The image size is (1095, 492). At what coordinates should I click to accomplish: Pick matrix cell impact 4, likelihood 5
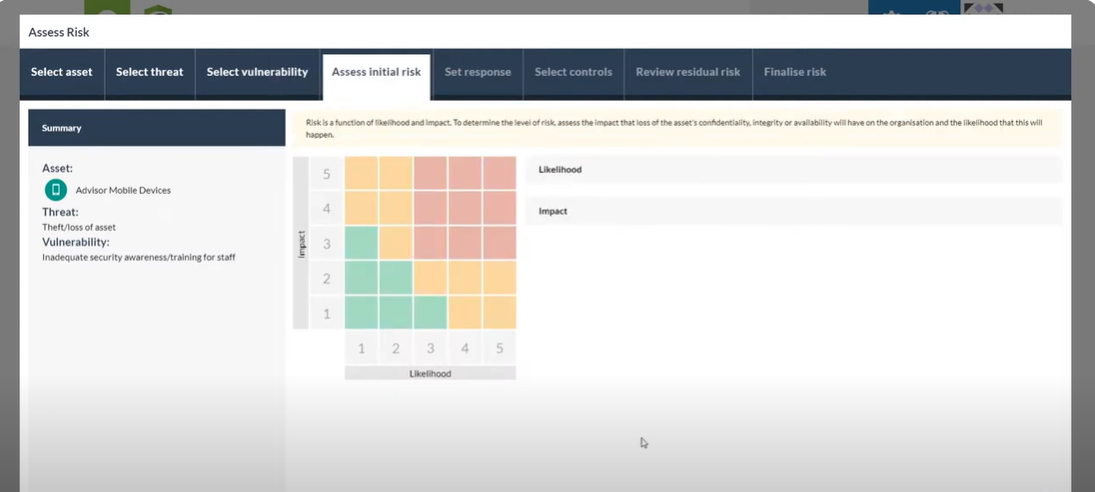[x=499, y=208]
